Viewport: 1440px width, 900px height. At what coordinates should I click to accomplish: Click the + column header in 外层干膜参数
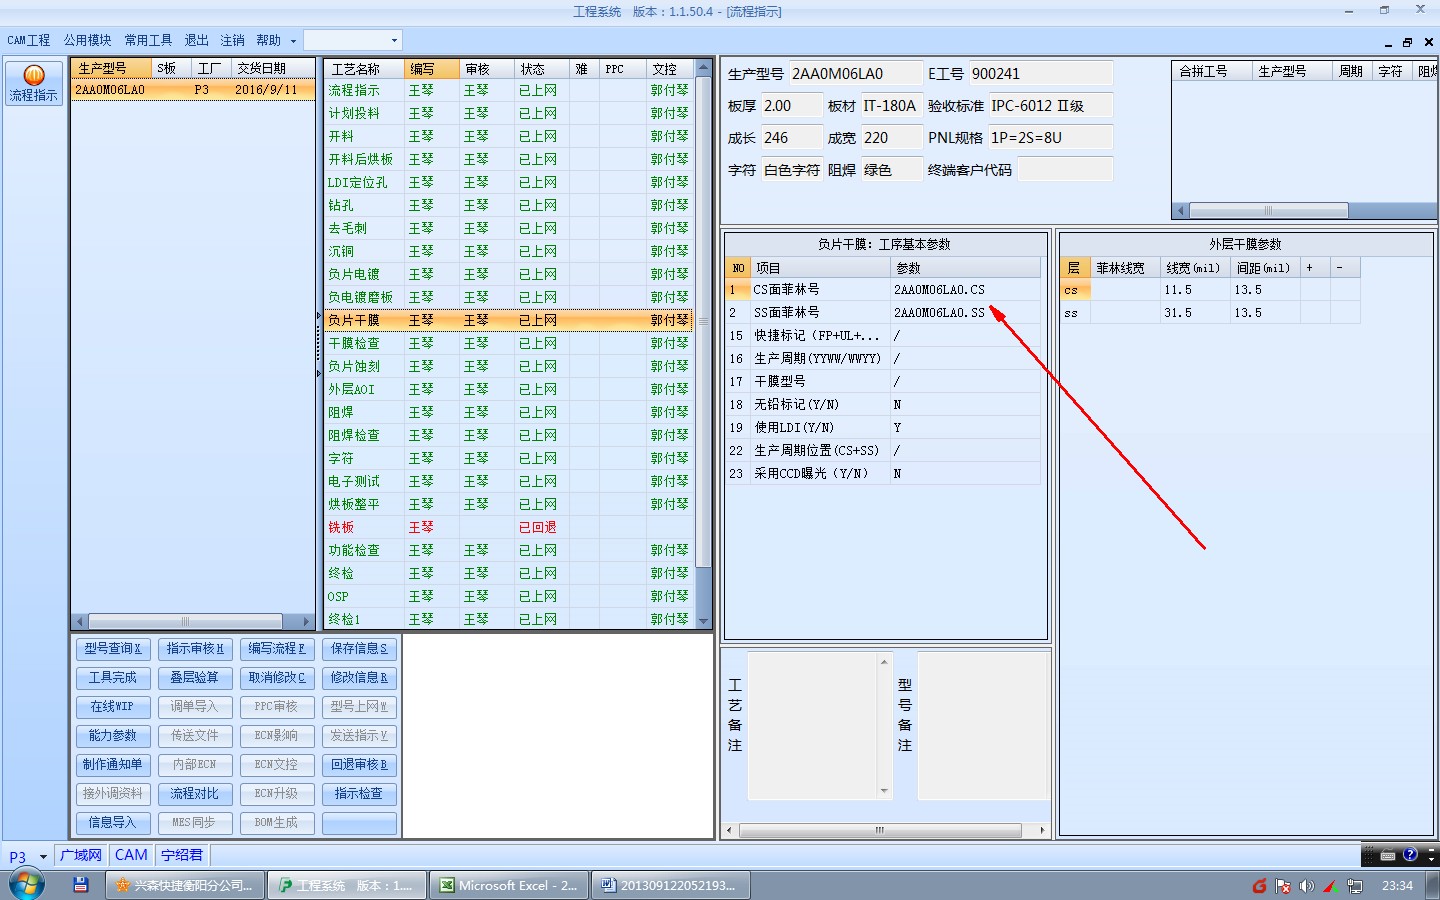coord(1315,268)
